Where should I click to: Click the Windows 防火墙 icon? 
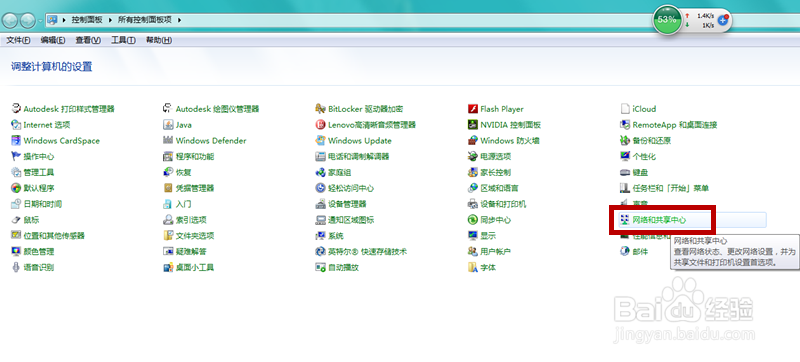[472, 140]
